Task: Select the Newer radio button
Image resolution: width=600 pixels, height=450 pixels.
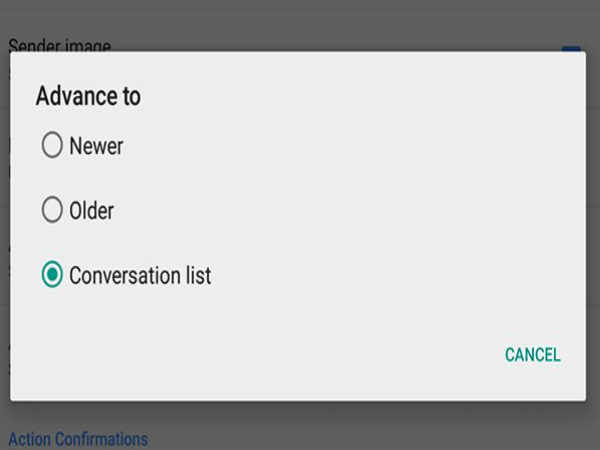Action: tap(52, 146)
